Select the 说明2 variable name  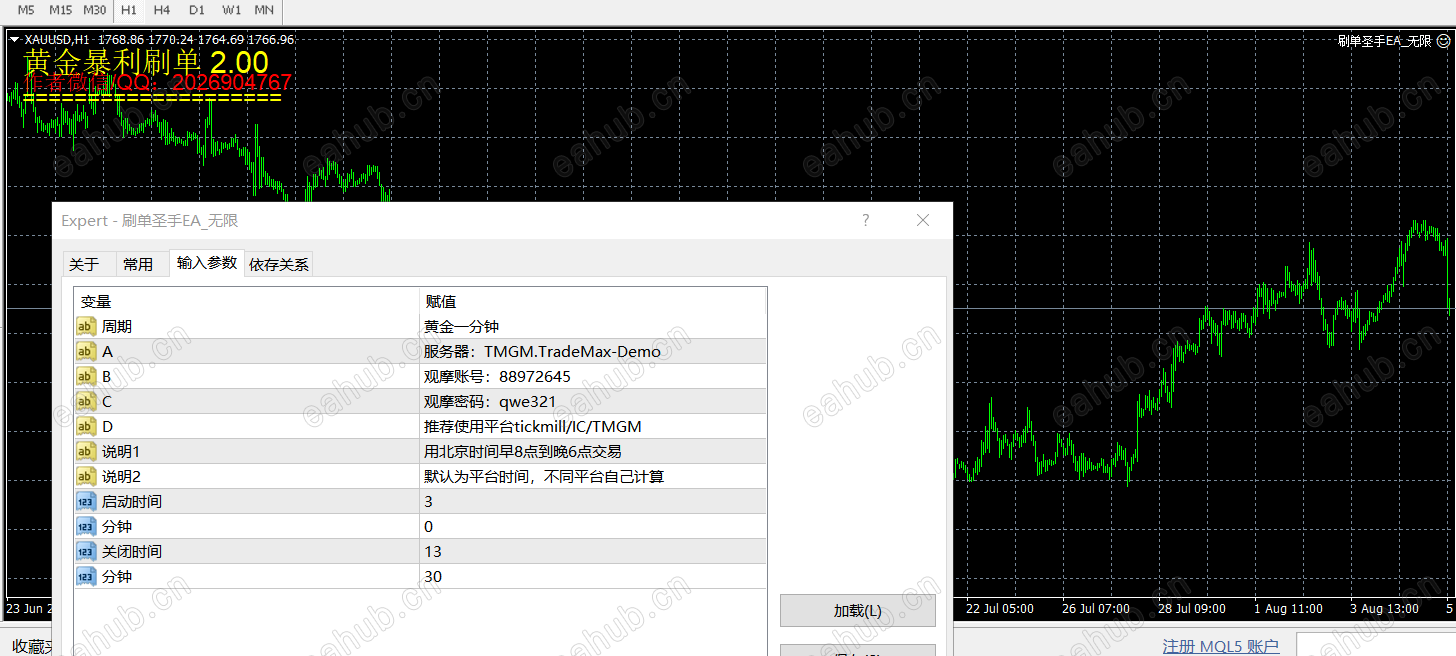(121, 476)
